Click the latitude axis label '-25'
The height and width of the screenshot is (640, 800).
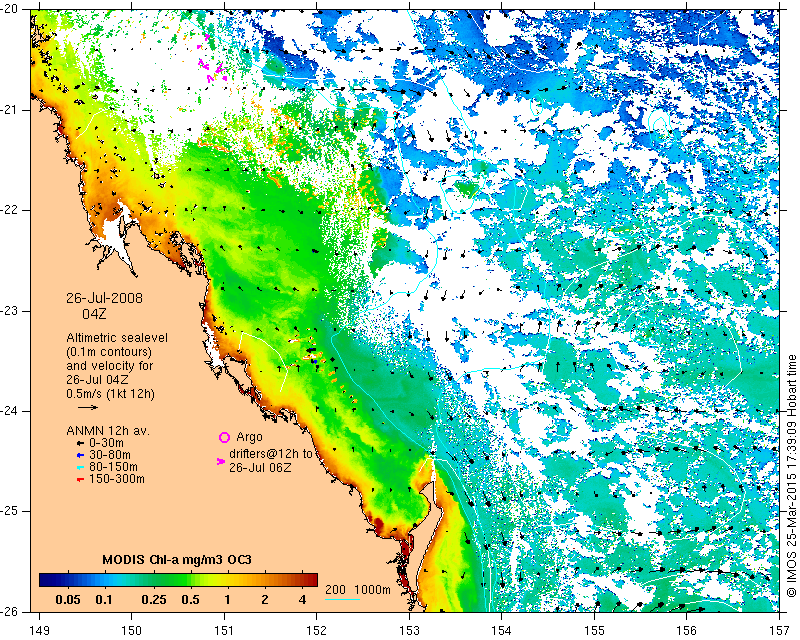[x=10, y=511]
